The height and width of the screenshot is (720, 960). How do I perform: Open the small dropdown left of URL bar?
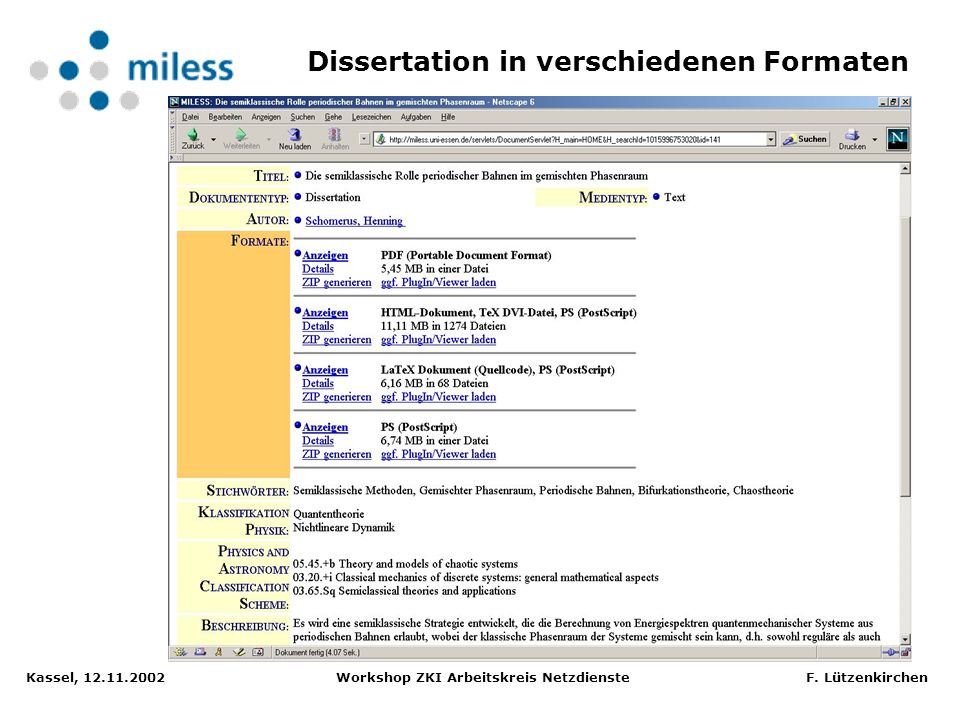[364, 139]
